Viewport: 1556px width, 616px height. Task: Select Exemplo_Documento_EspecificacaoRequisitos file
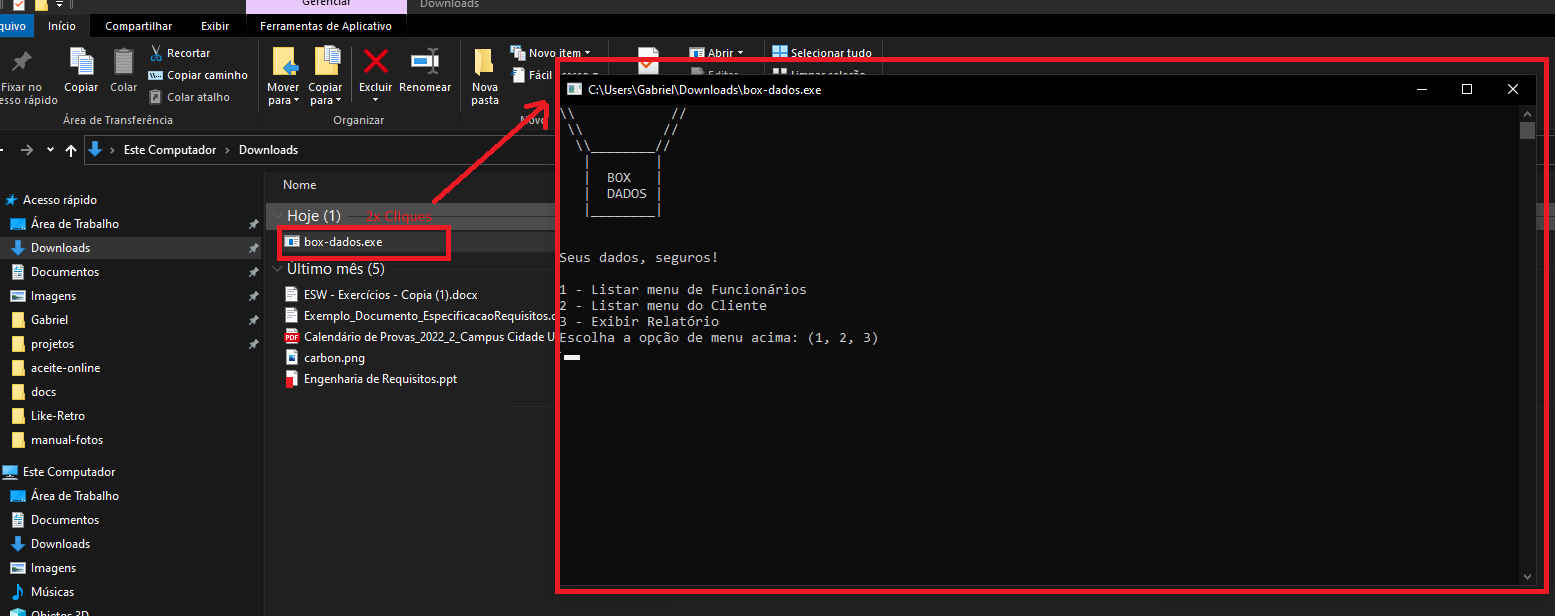tap(420, 316)
